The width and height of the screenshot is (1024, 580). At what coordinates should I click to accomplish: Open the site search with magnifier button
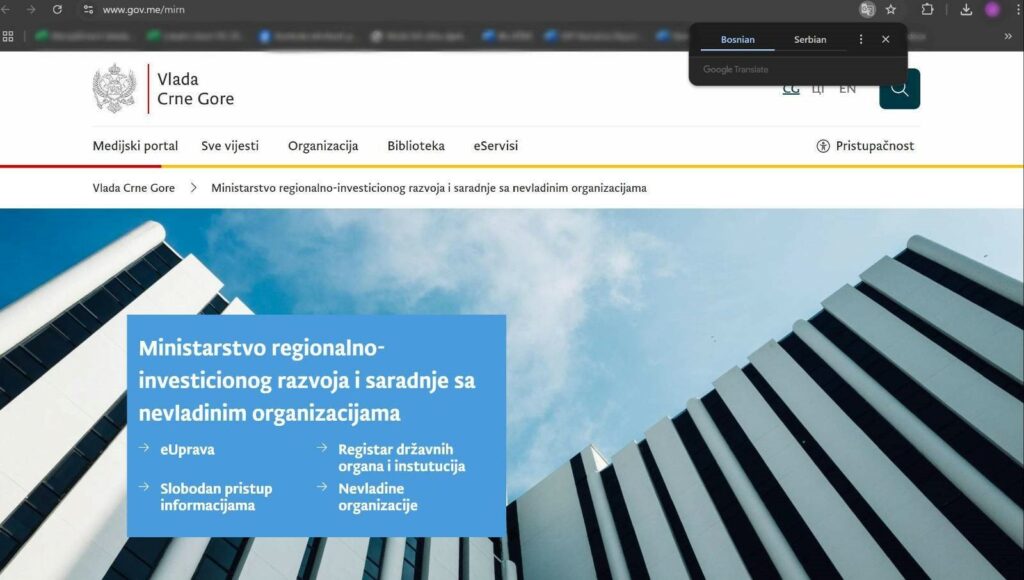tap(899, 89)
